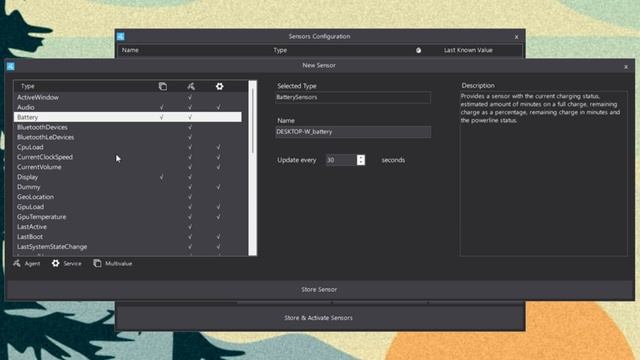Click Store & Activate Sensors button
Viewport: 640px width, 360px height.
[x=320, y=318]
